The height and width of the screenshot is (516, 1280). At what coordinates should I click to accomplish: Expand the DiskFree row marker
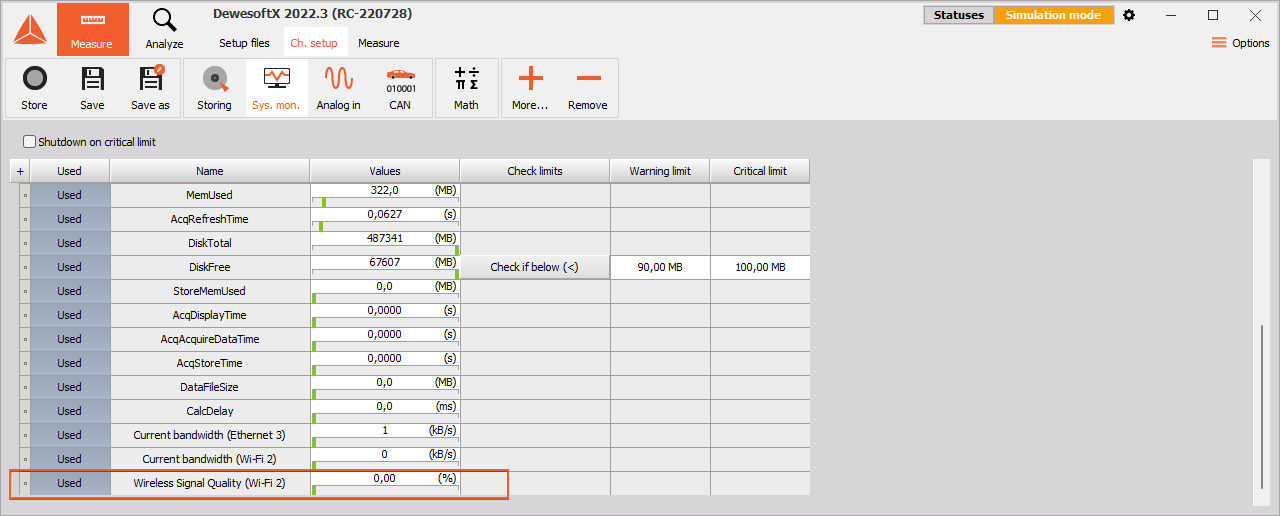[24, 267]
